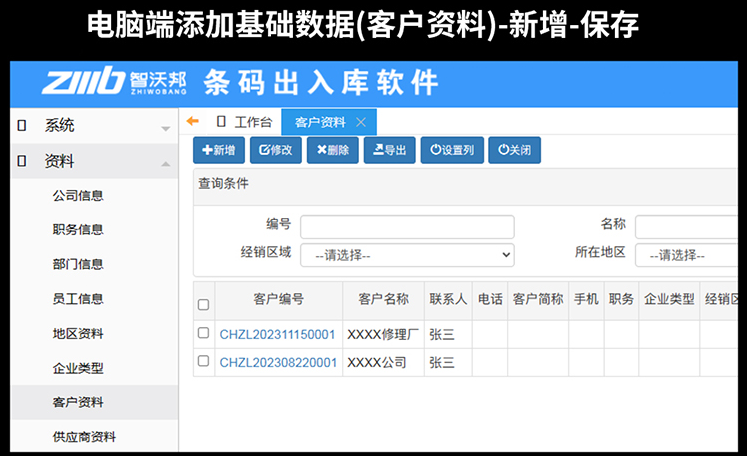Click the icon before 系统 in the sidebar
Image resolution: width=747 pixels, height=456 pixels.
(x=22, y=126)
